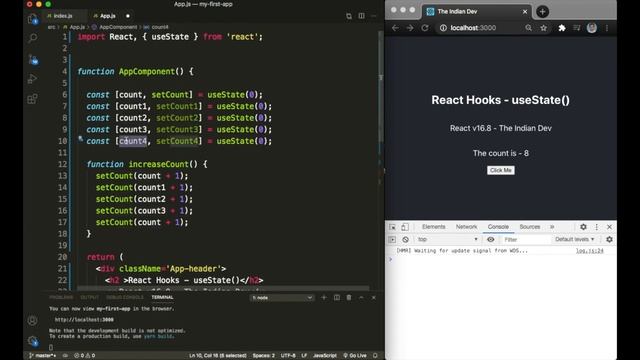Open the Chrome profile avatar

(592, 28)
